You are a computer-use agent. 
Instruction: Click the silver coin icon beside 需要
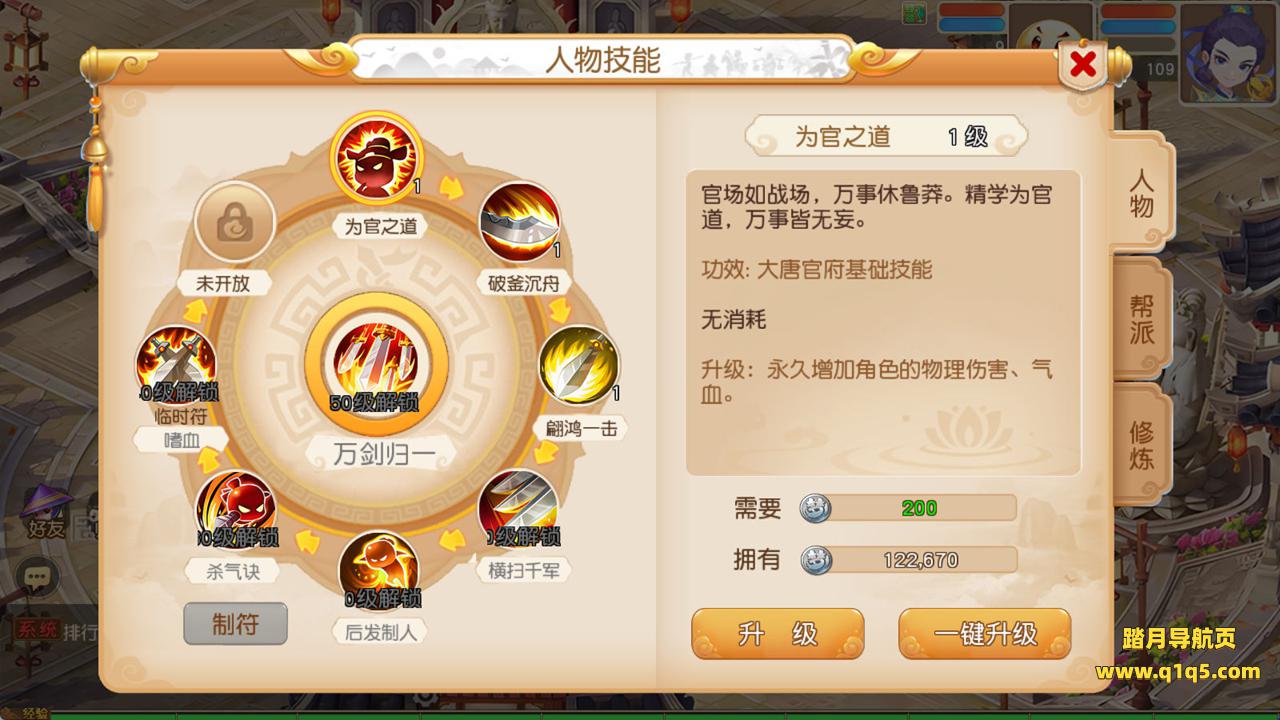[816, 508]
